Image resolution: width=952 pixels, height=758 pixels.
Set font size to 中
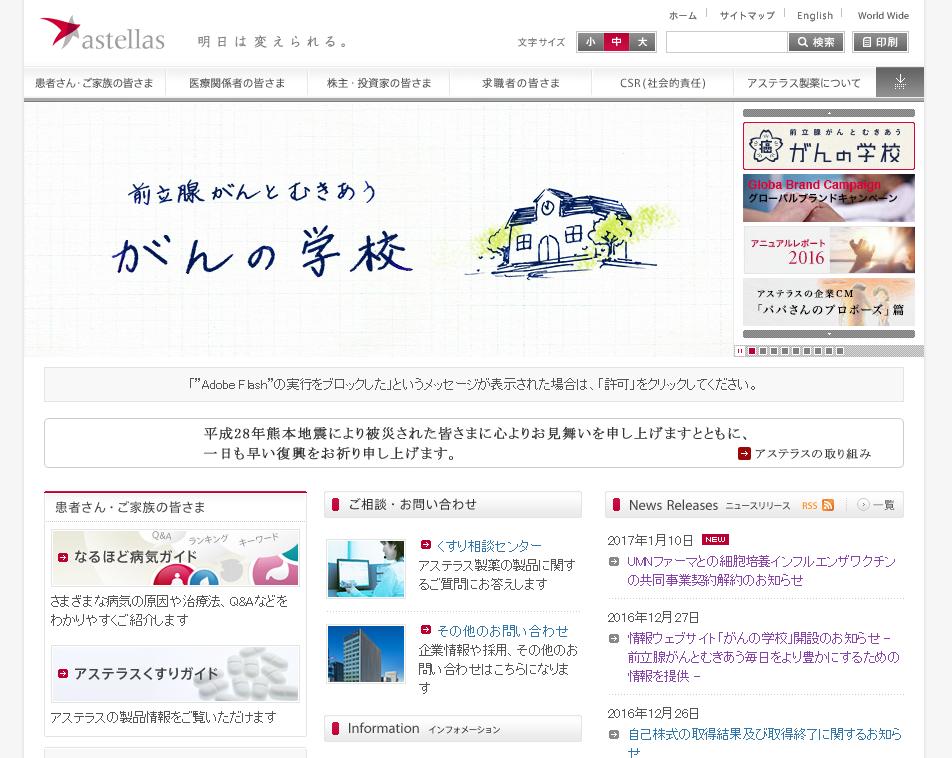[x=616, y=42]
